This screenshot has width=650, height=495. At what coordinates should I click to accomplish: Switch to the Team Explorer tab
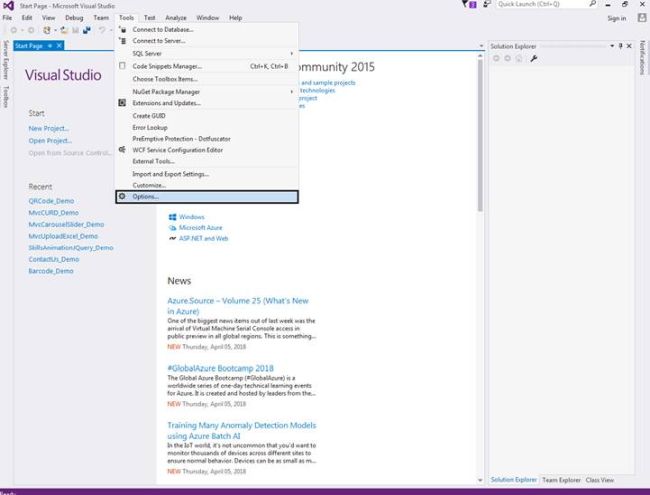point(561,480)
